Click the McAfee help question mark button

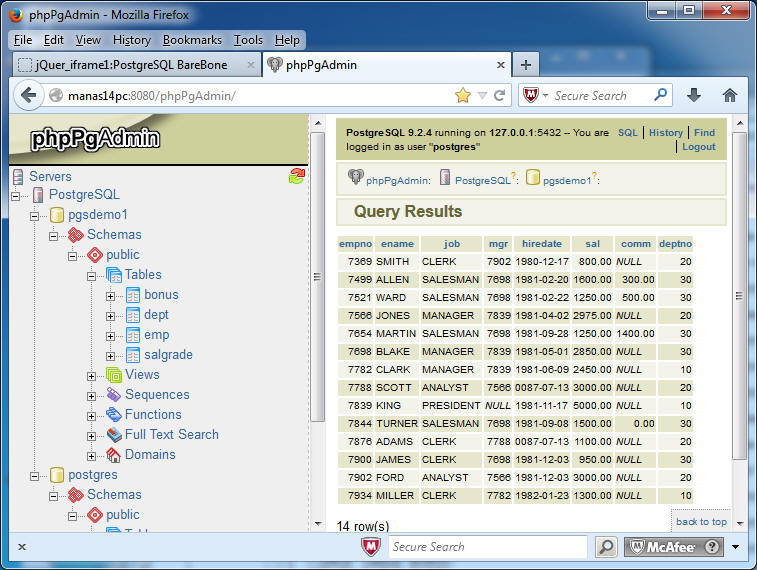[711, 547]
